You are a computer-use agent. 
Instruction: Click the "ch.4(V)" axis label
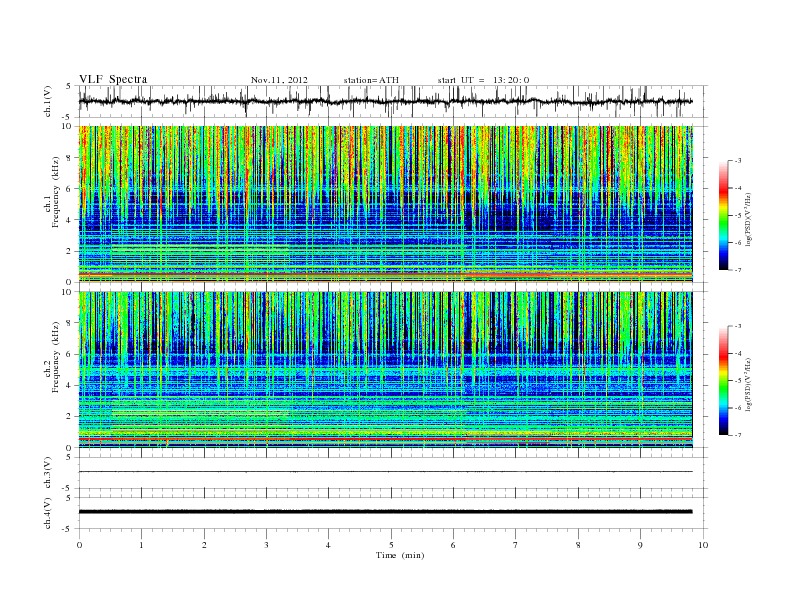pos(47,513)
